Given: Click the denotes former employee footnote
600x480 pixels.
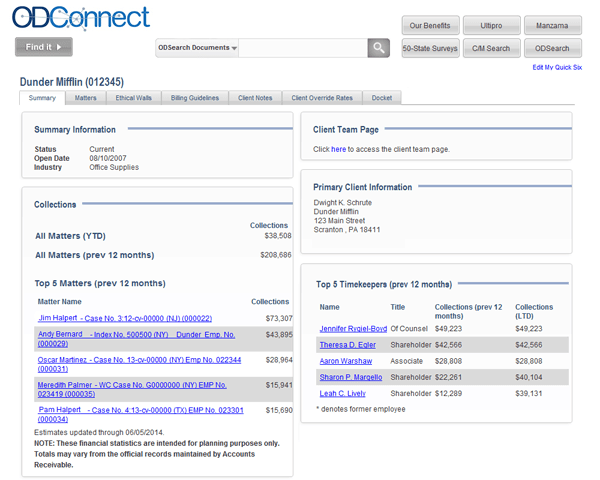Looking at the screenshot, I should (x=360, y=409).
